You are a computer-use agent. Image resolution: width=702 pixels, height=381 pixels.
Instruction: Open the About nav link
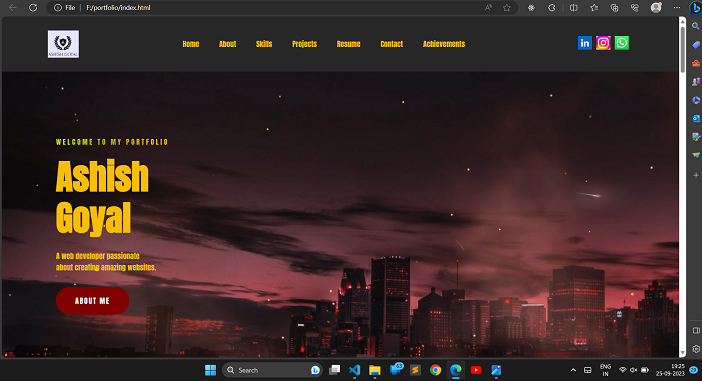(x=227, y=44)
